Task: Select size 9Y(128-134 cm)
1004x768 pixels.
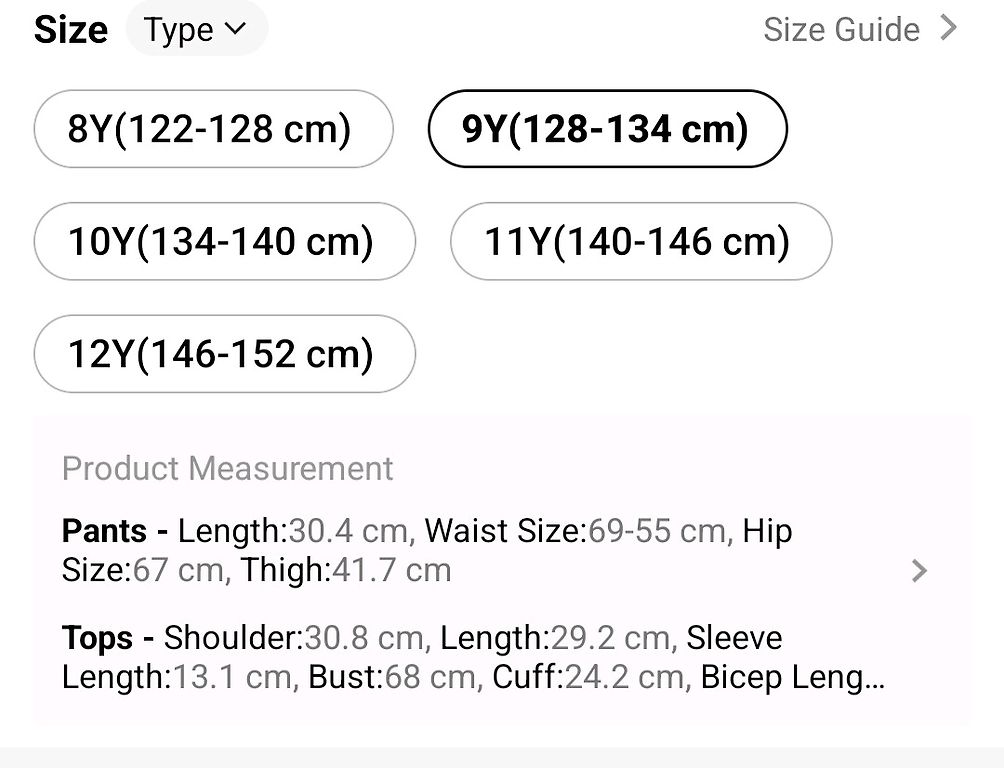Action: point(607,129)
